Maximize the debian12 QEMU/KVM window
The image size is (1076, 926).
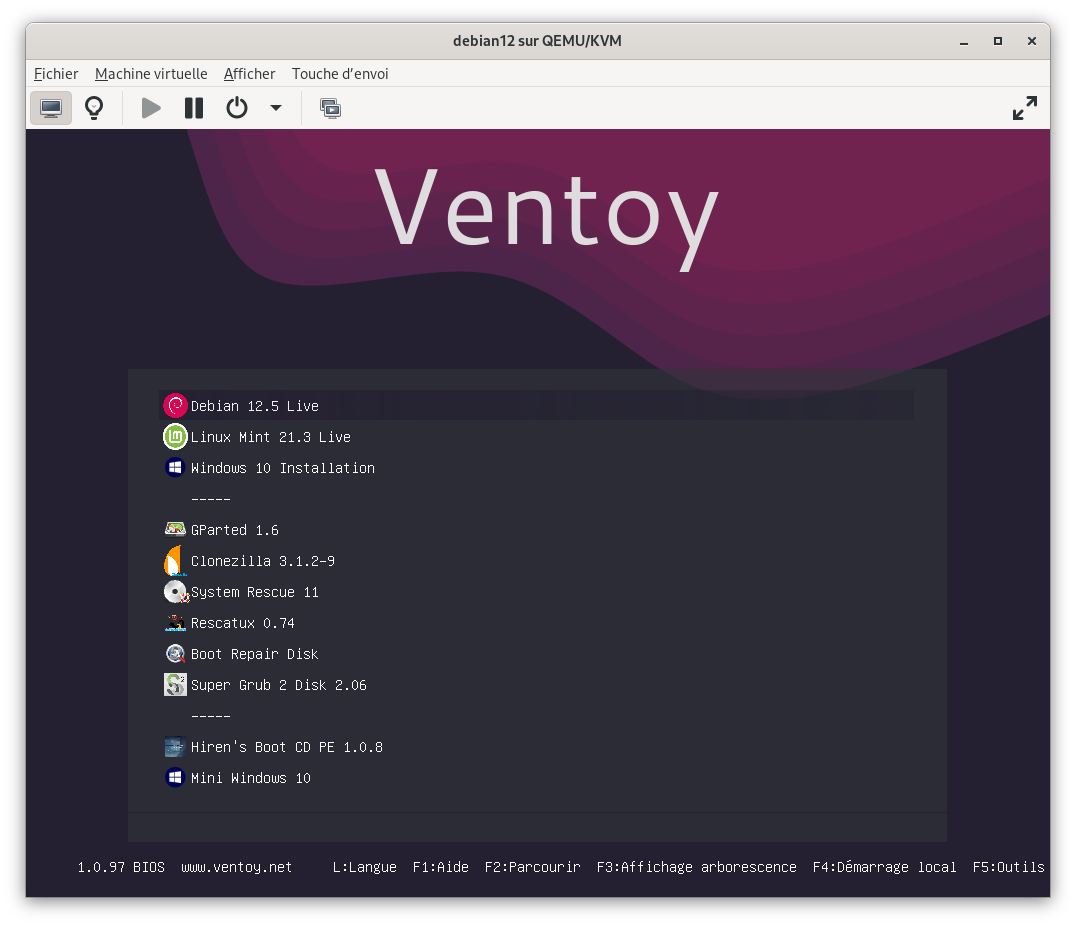click(x=998, y=41)
